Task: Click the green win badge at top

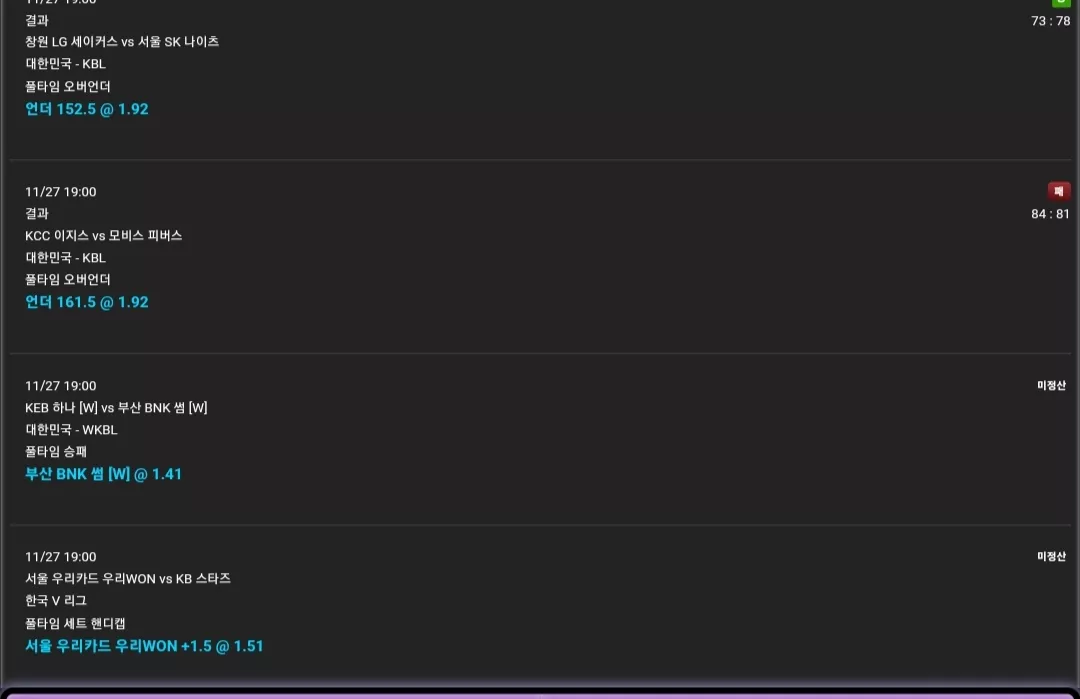Action: (1061, 3)
